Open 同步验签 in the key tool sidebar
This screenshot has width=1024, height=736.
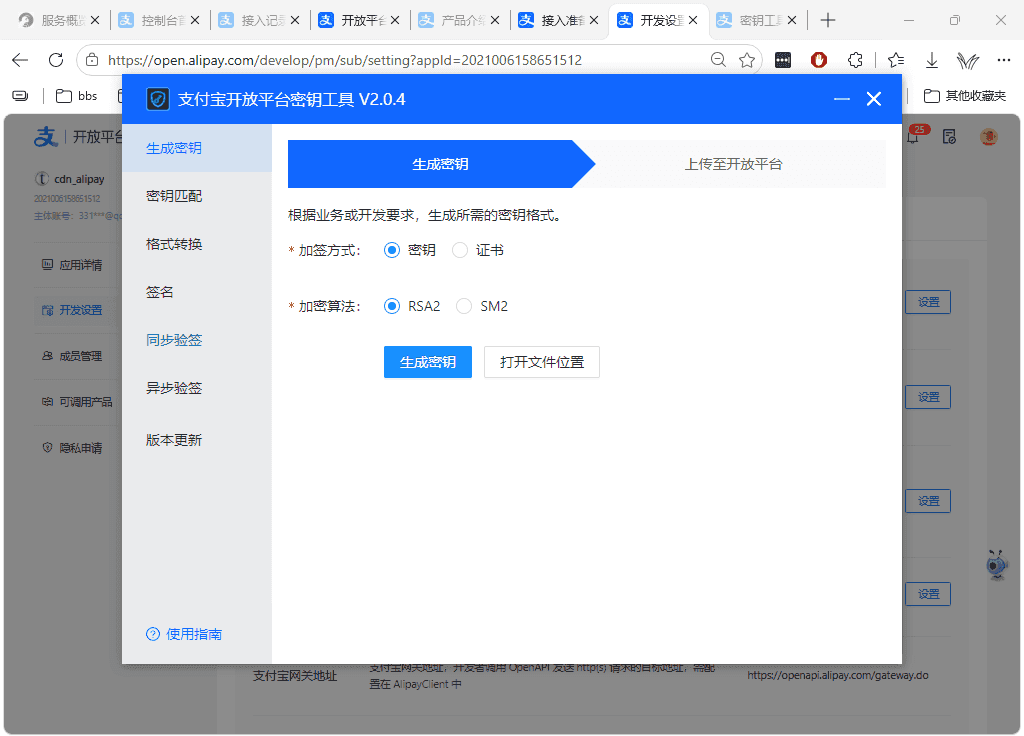click(197, 340)
